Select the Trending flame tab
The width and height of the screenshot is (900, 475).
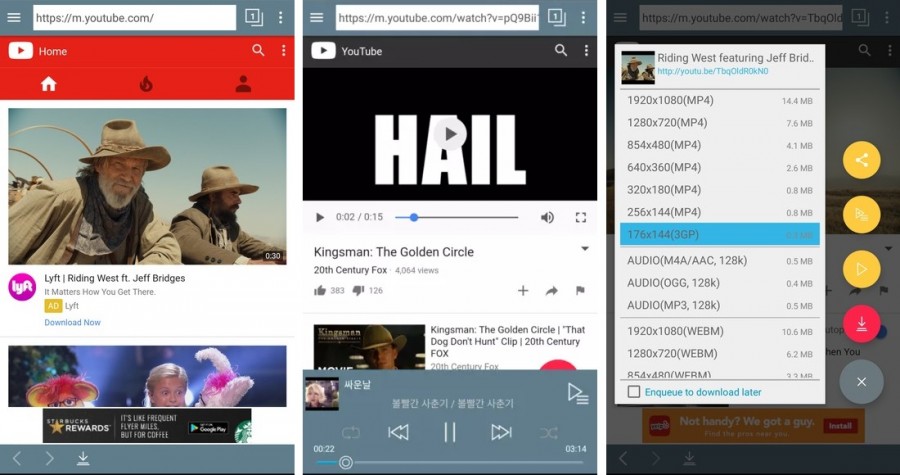tap(146, 84)
